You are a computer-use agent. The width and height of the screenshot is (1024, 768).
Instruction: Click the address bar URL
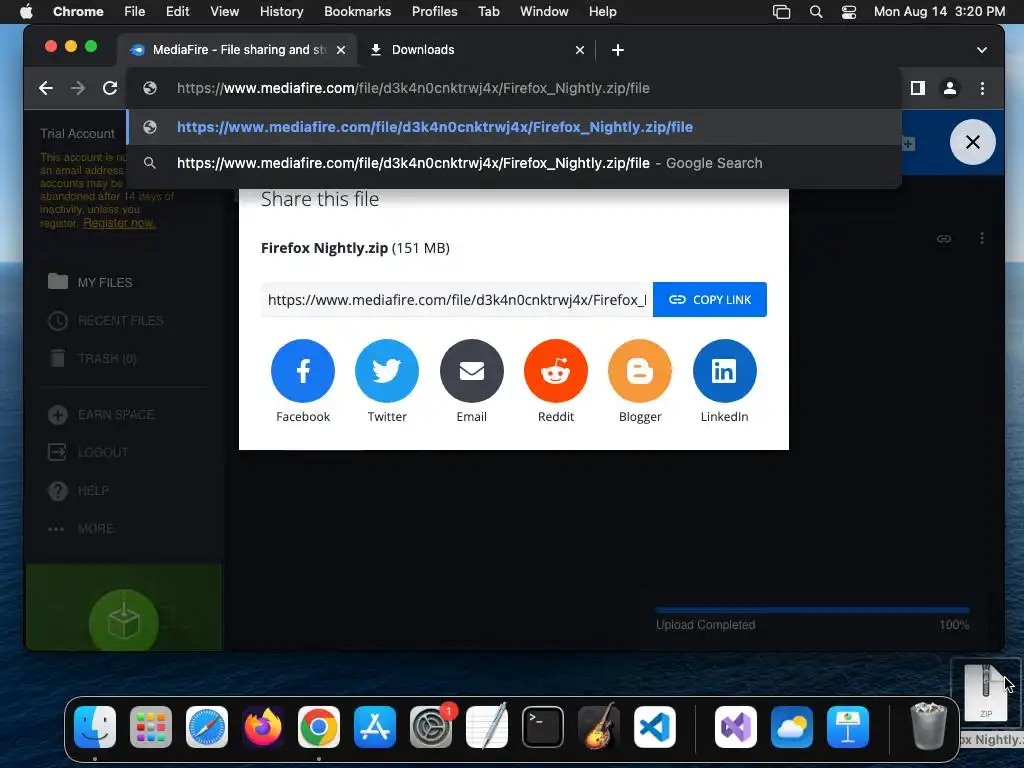[413, 88]
